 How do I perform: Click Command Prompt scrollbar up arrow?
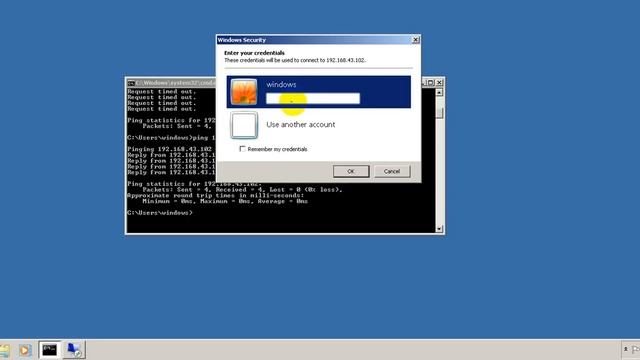(439, 93)
